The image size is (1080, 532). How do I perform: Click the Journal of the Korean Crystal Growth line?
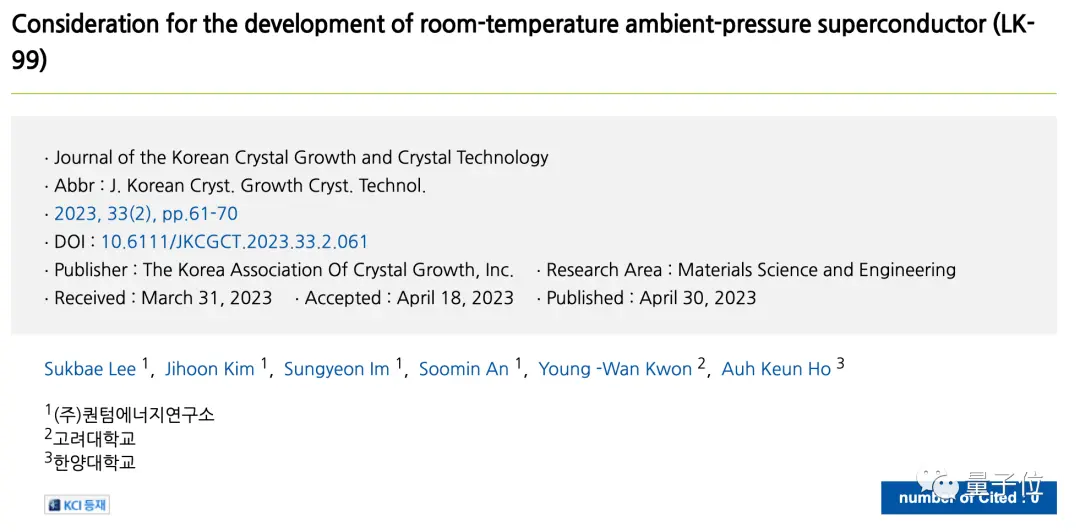tap(301, 157)
